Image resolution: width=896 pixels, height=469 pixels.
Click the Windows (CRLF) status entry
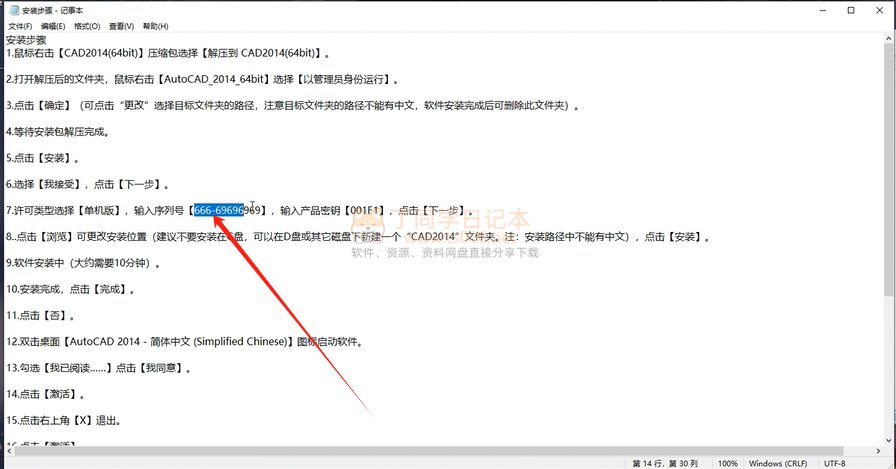point(778,463)
